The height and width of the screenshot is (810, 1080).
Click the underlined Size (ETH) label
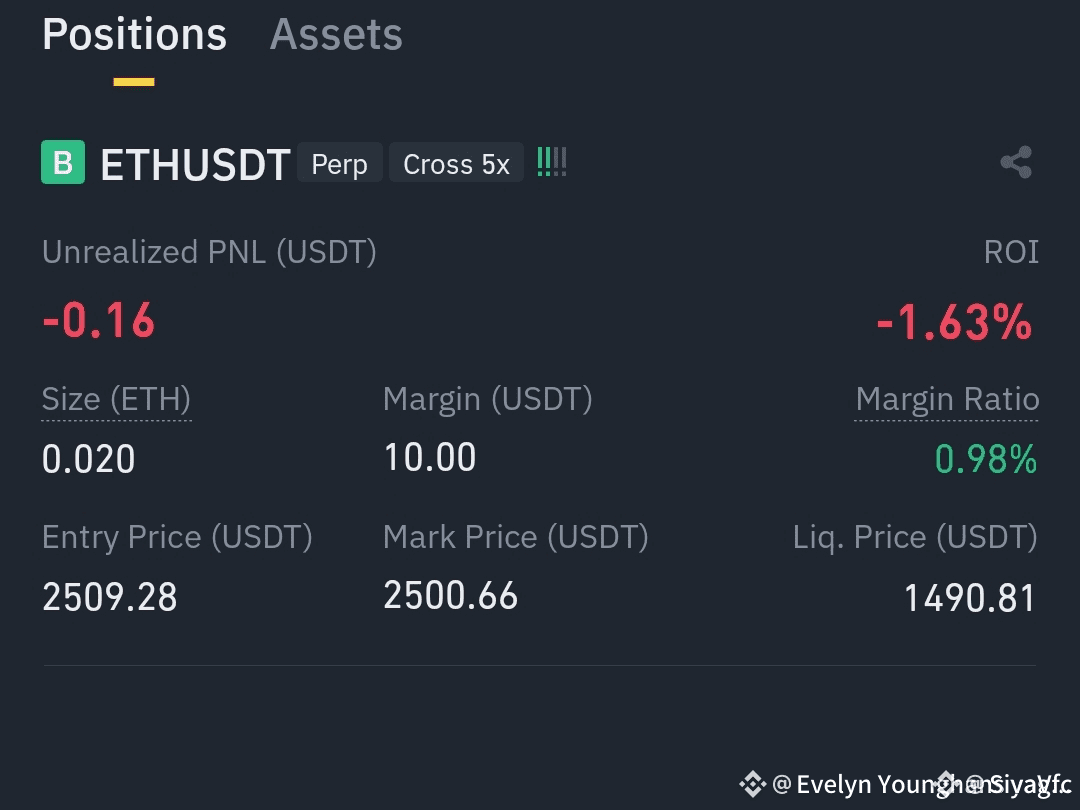tap(116, 400)
